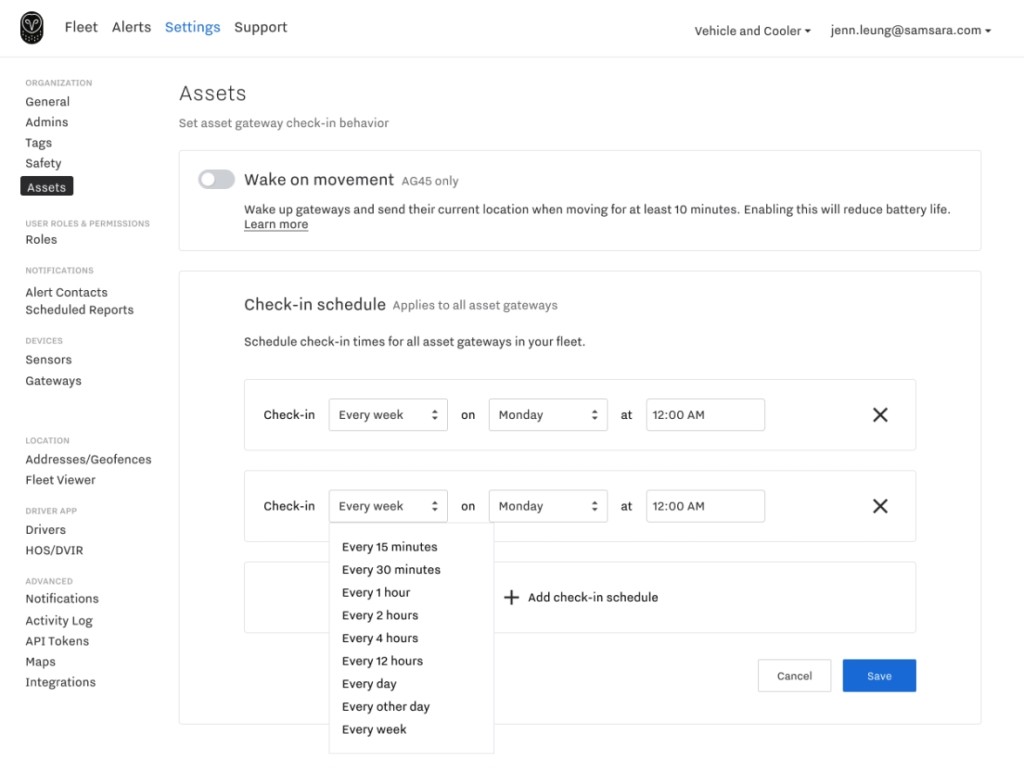
Task: Follow the Learn more link
Action: tap(276, 225)
